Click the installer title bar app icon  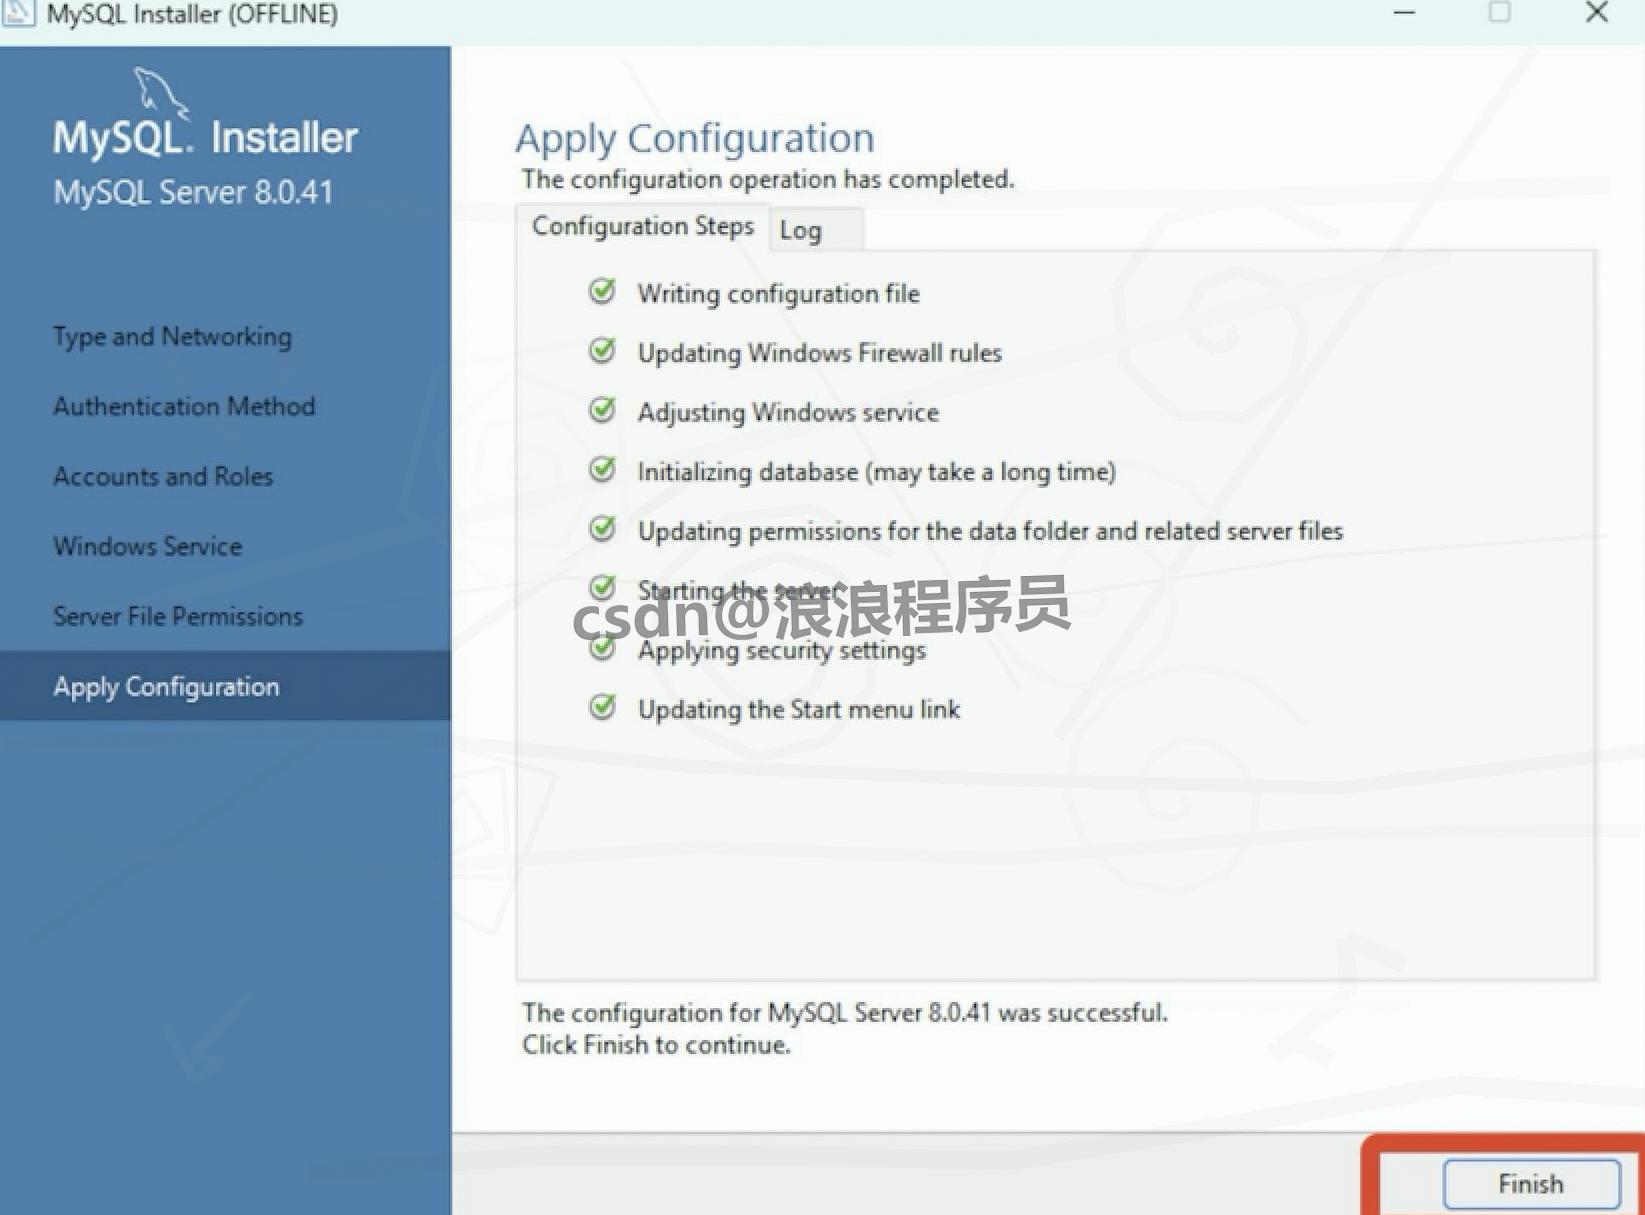[x=18, y=13]
